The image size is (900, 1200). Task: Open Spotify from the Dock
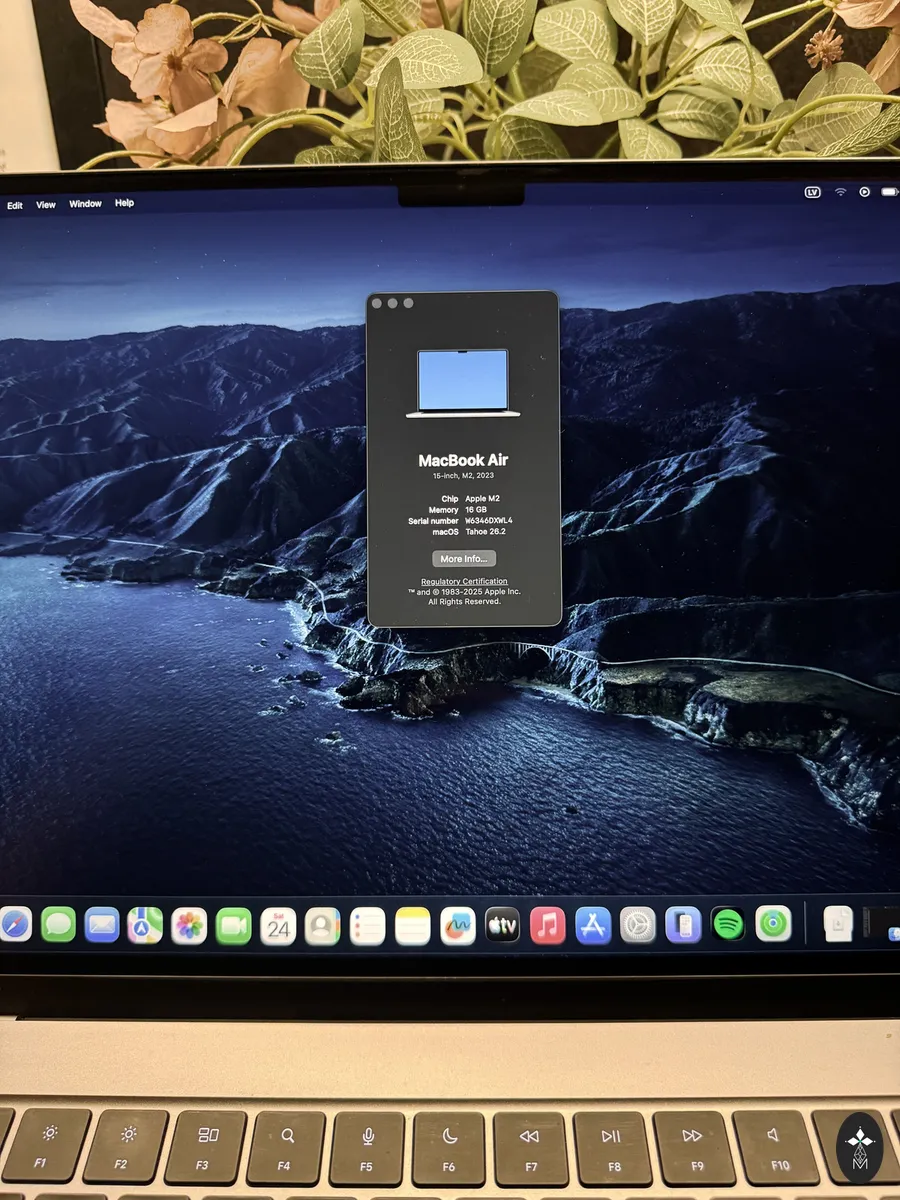coord(728,924)
